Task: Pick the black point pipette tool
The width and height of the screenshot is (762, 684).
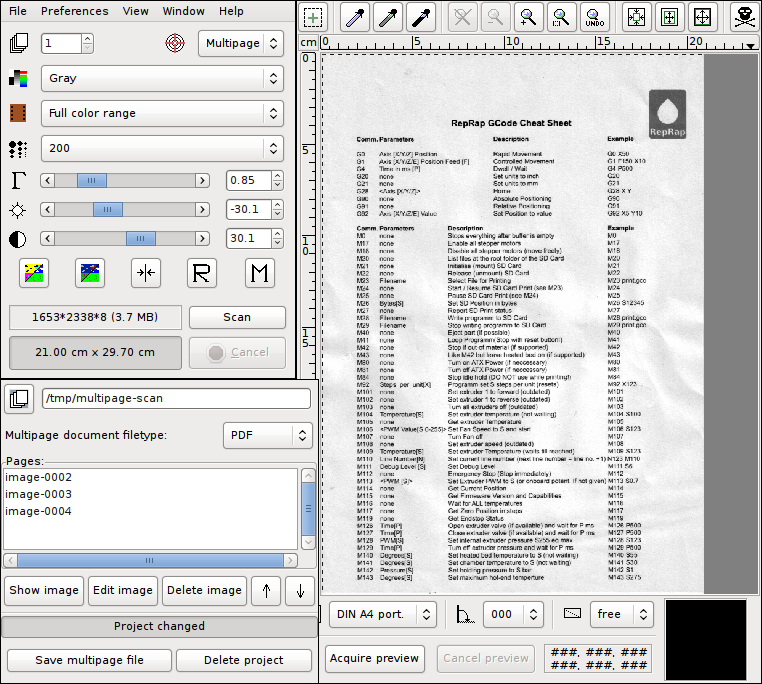Action: pyautogui.click(x=421, y=17)
